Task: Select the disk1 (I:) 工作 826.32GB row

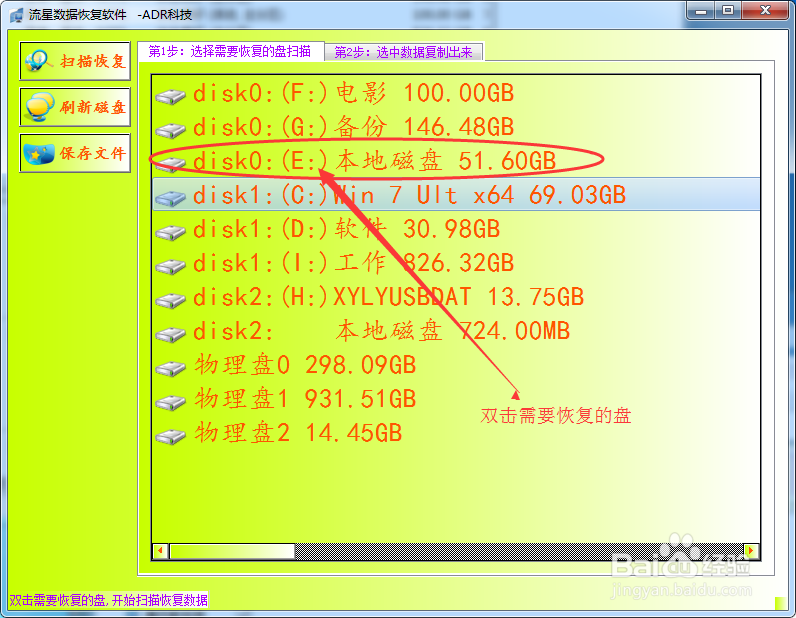Action: coord(456,264)
